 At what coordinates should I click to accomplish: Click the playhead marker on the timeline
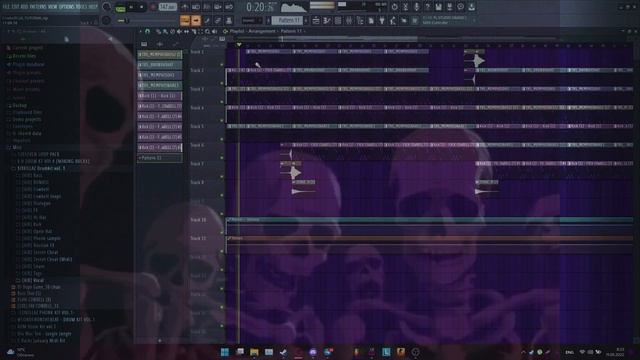pyautogui.click(x=239, y=44)
